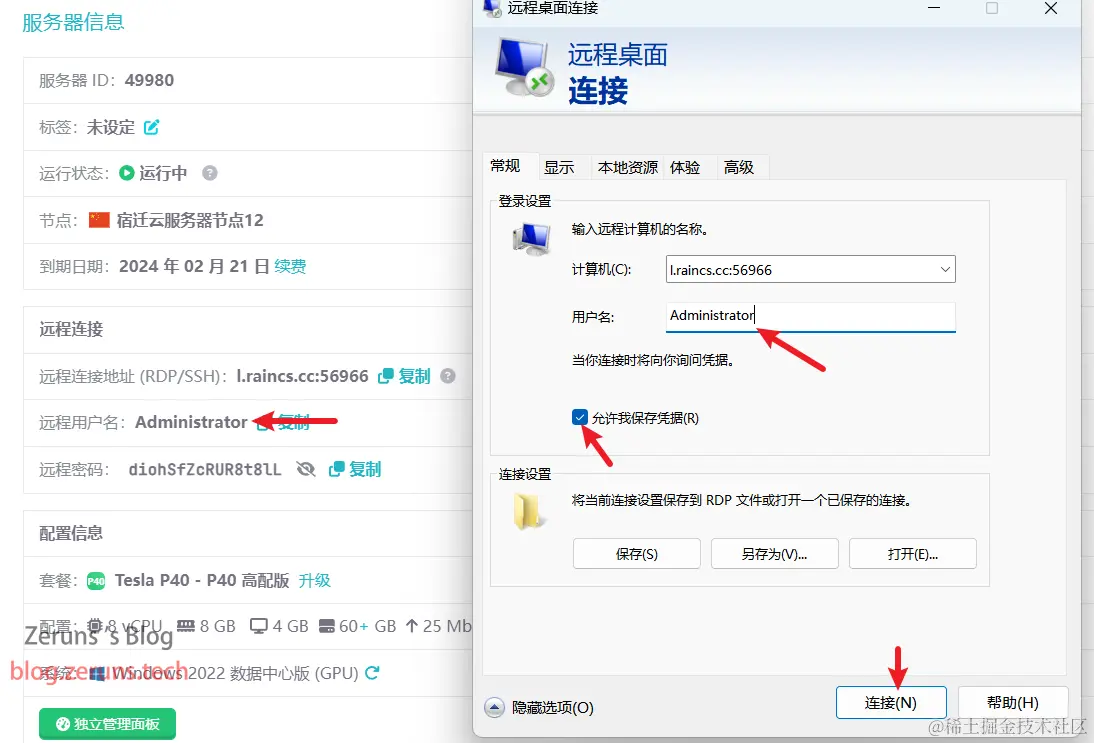
Task: Click the edit label pencil icon
Action: [x=151, y=127]
